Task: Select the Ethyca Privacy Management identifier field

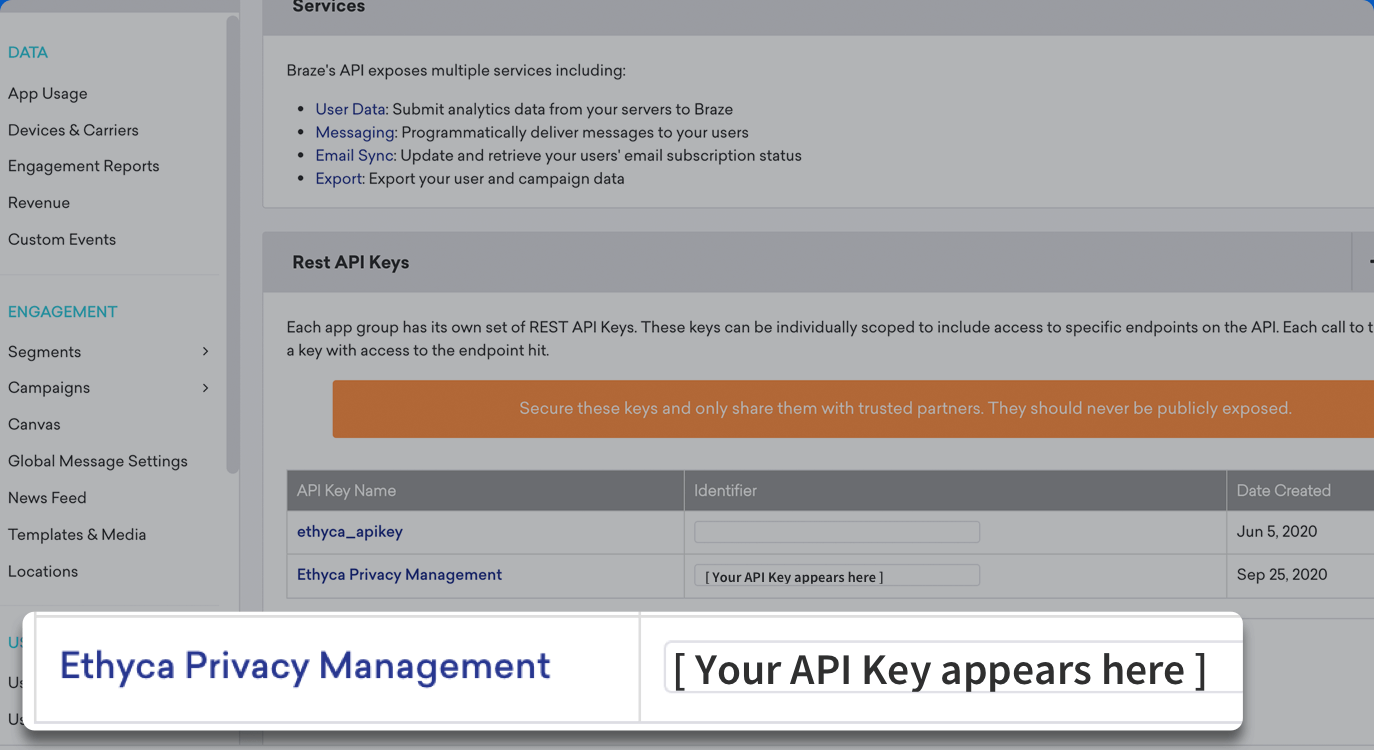Action: pos(837,576)
